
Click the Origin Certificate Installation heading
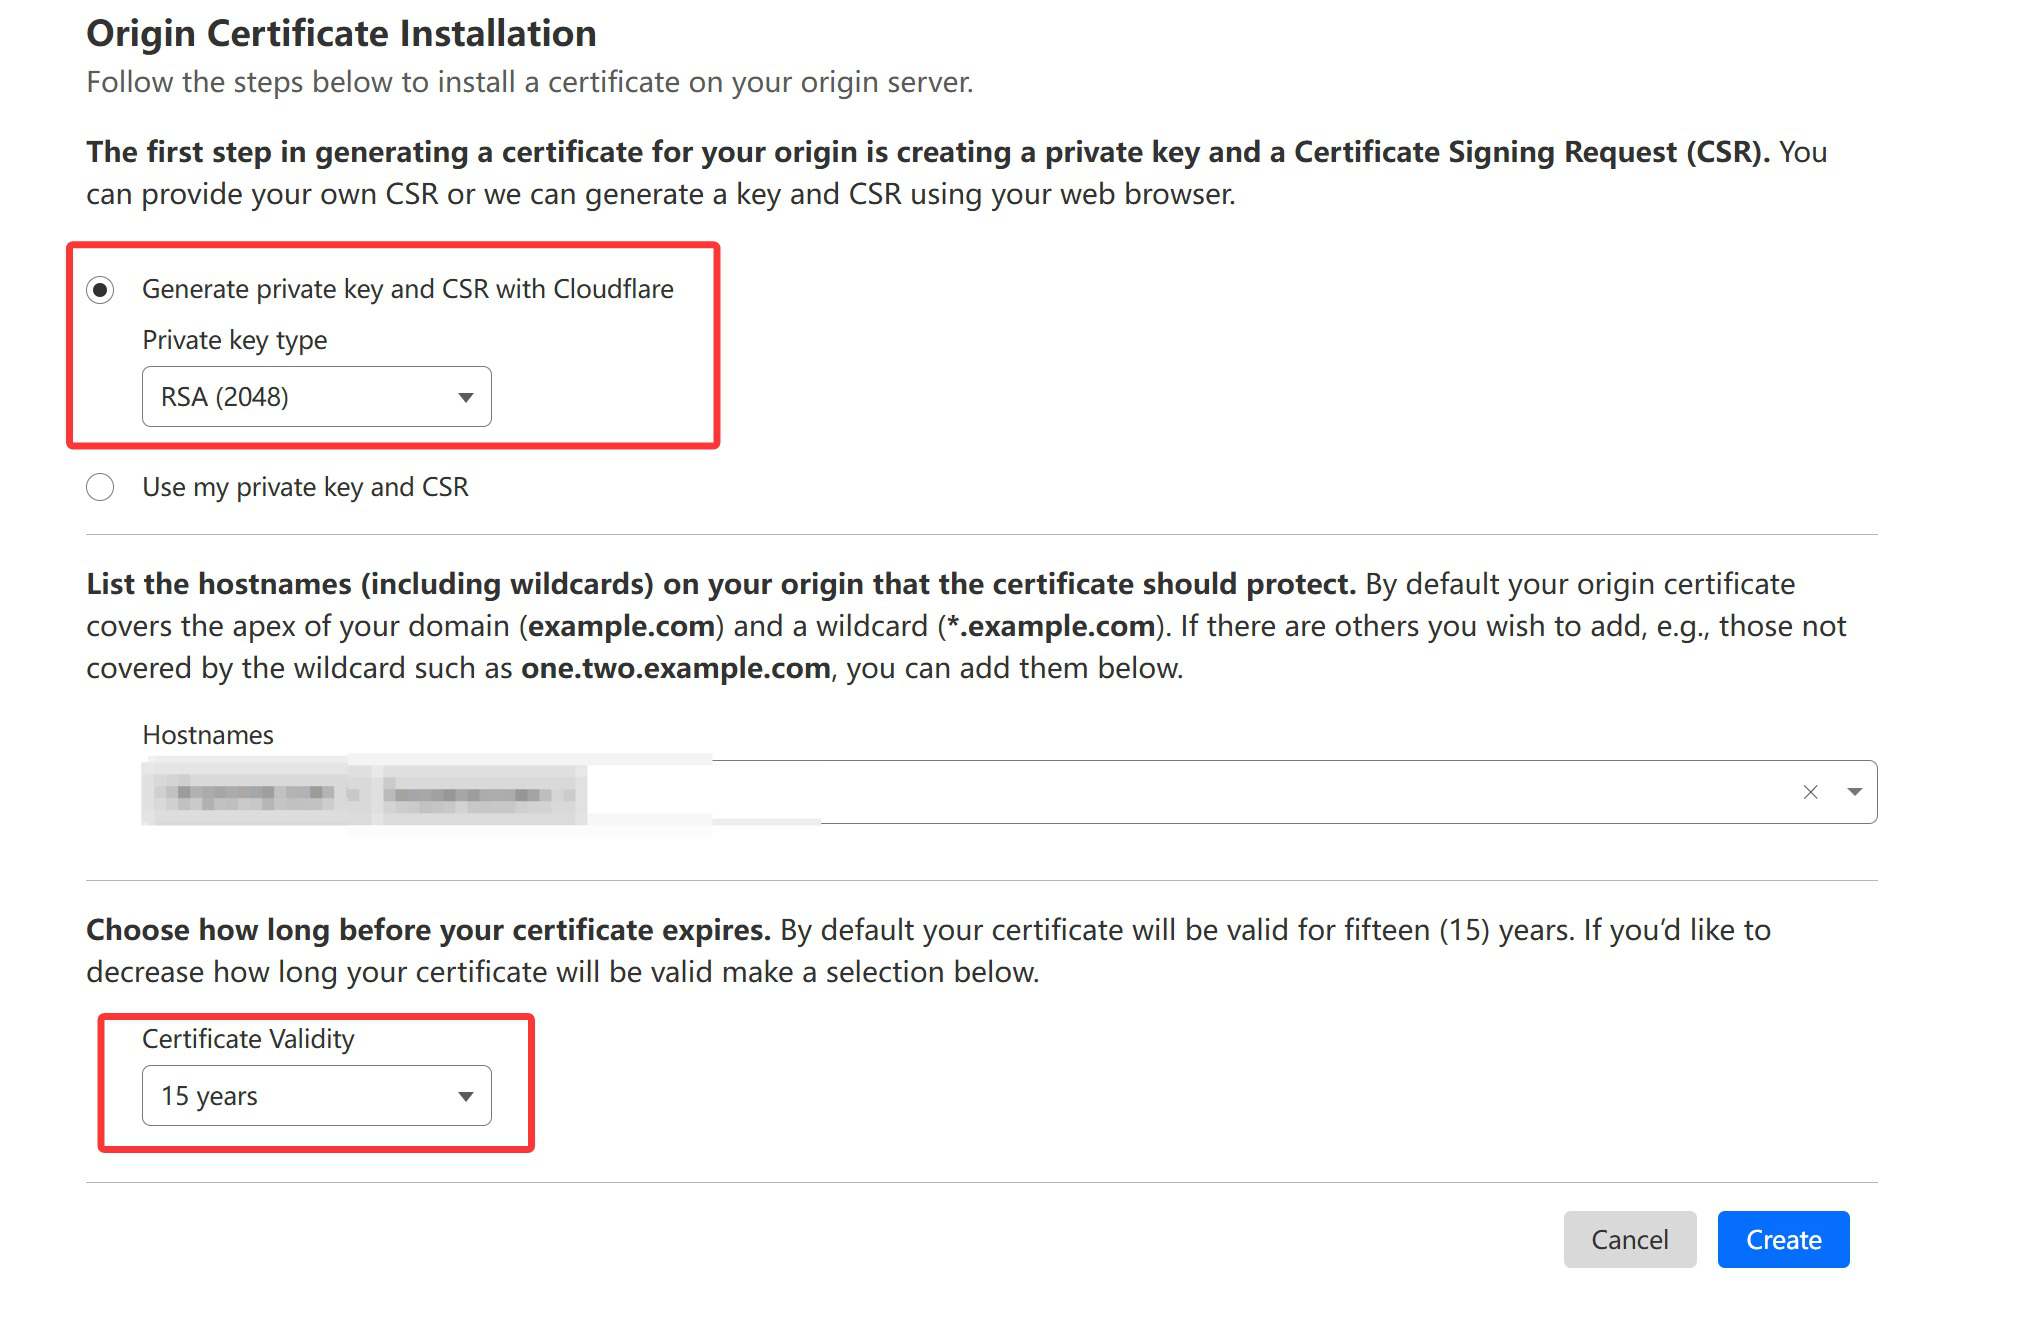[x=341, y=33]
